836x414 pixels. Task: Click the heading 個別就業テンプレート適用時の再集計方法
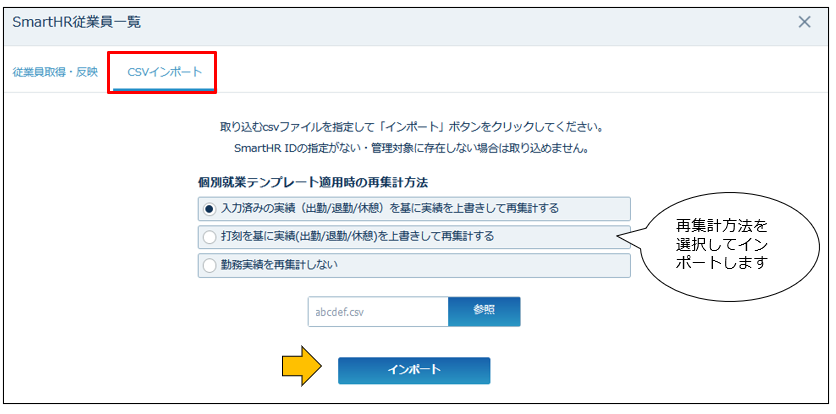[x=314, y=182]
